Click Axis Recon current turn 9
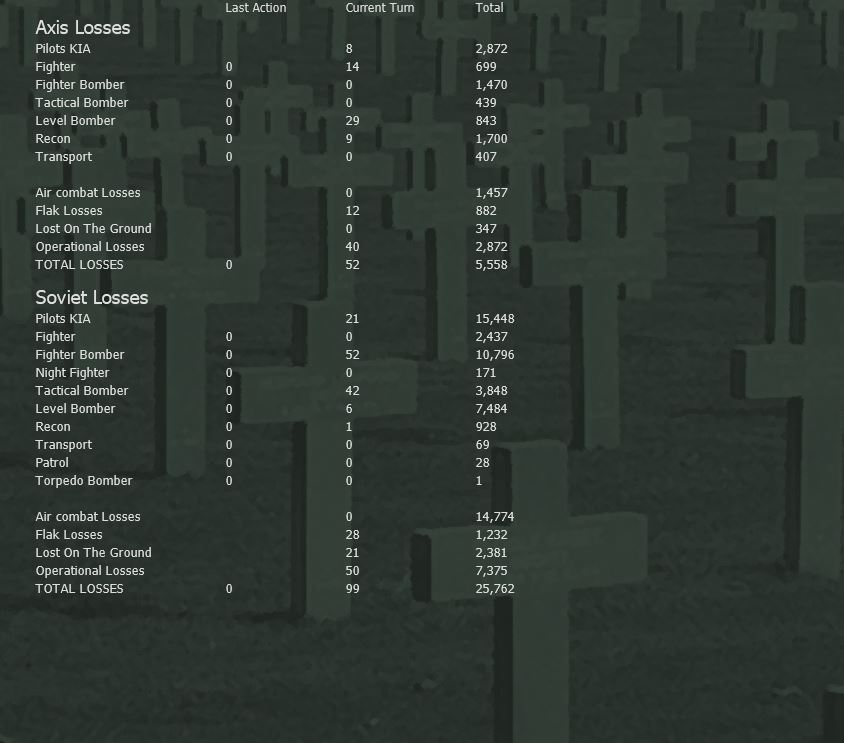Image resolution: width=844 pixels, height=743 pixels. tap(349, 139)
